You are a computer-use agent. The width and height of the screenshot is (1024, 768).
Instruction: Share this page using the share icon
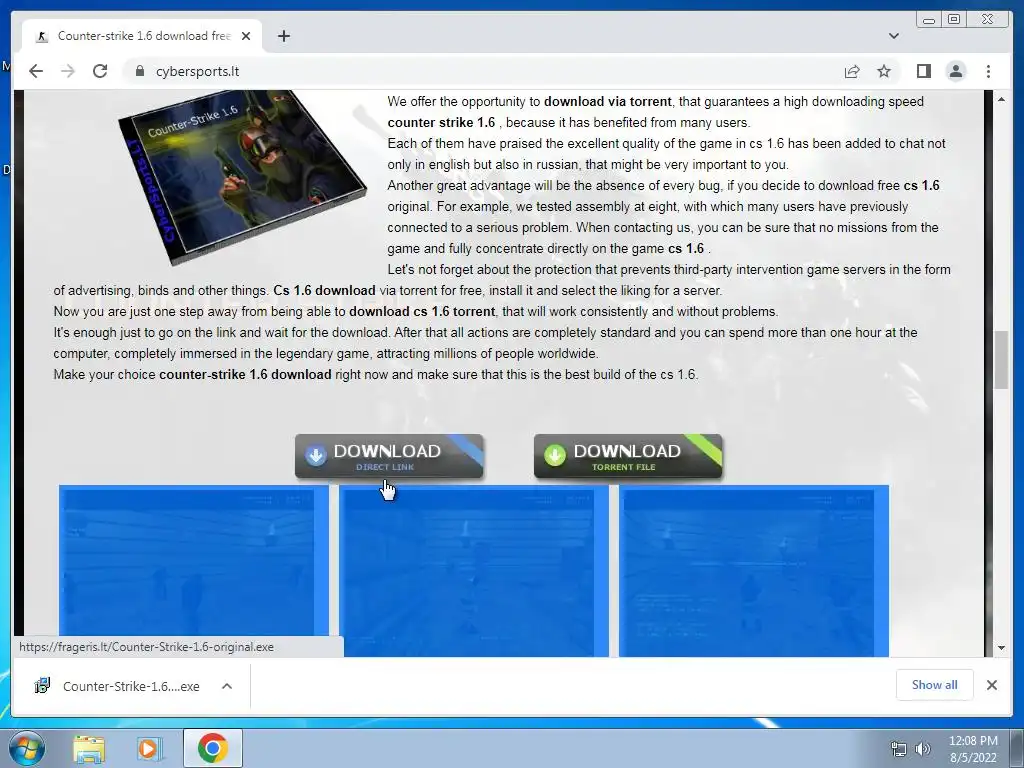click(x=852, y=71)
